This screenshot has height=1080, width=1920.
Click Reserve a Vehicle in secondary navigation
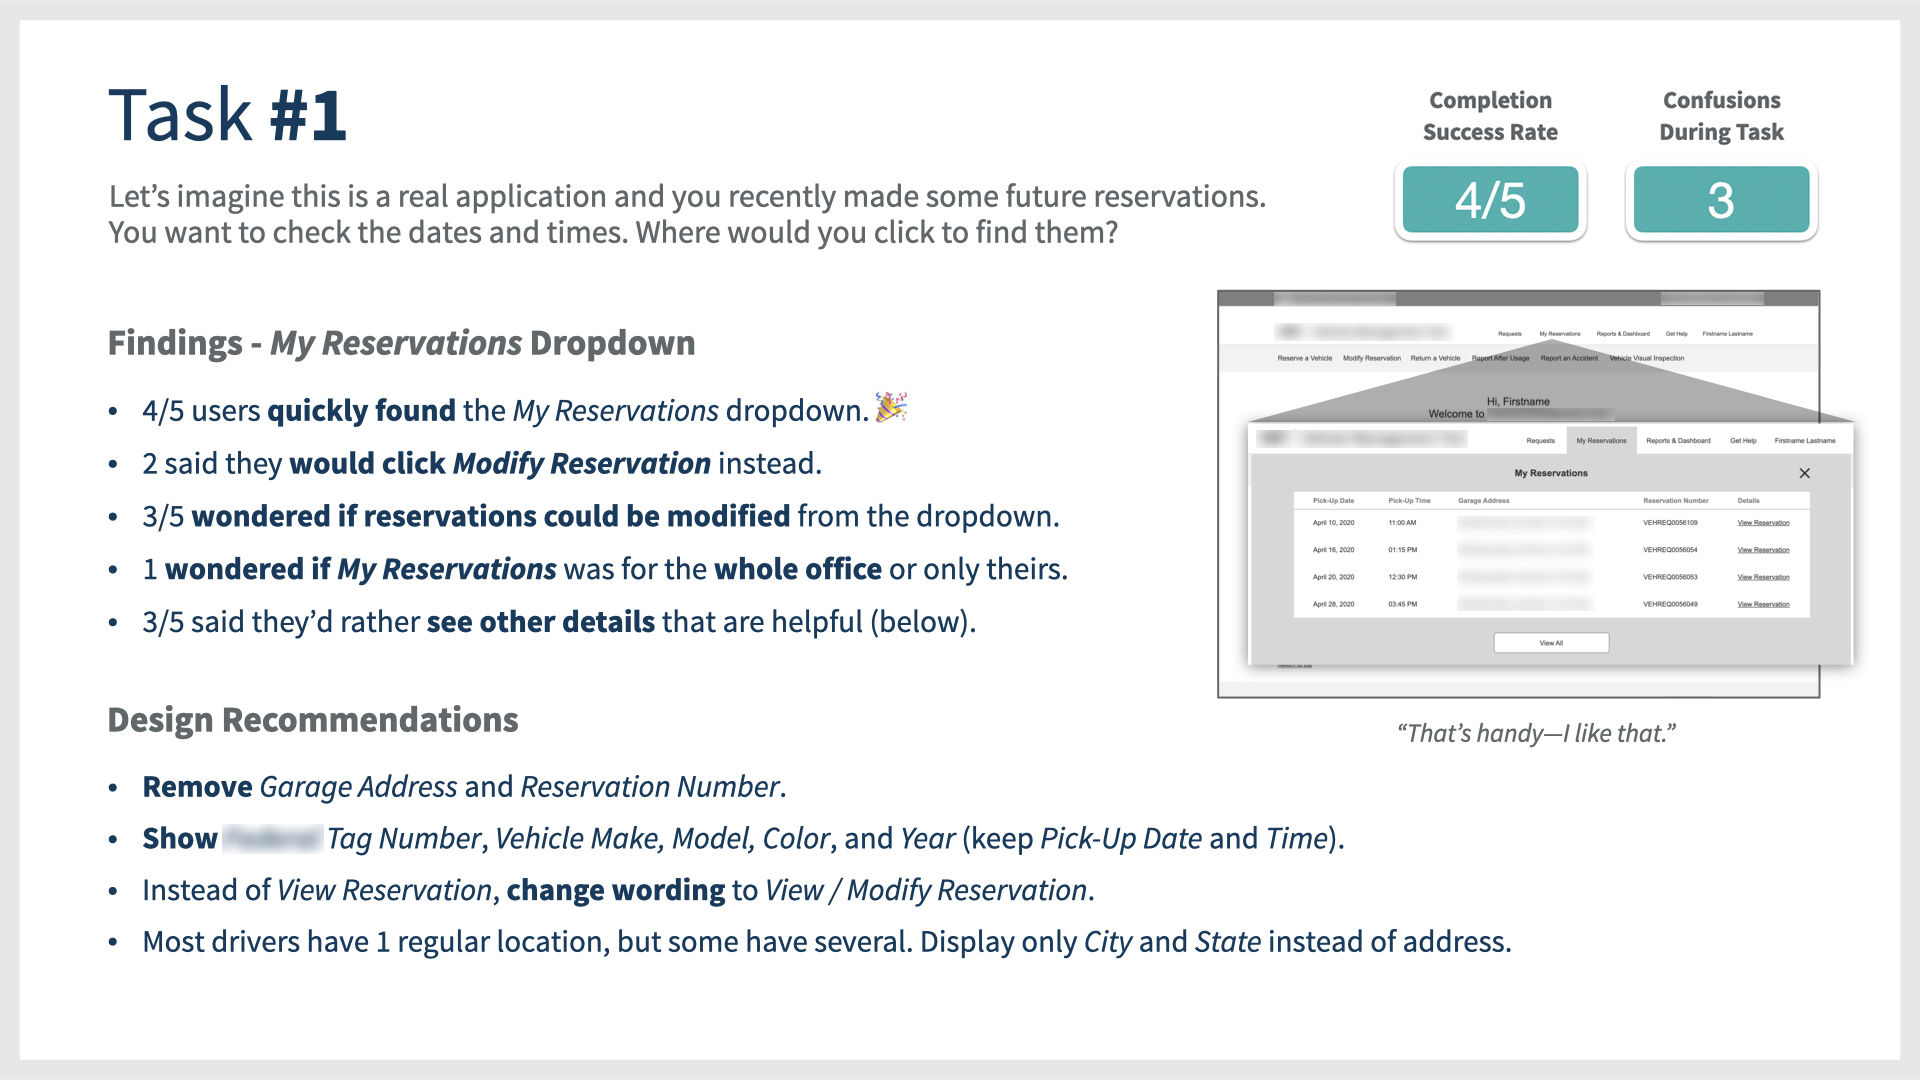[1304, 358]
